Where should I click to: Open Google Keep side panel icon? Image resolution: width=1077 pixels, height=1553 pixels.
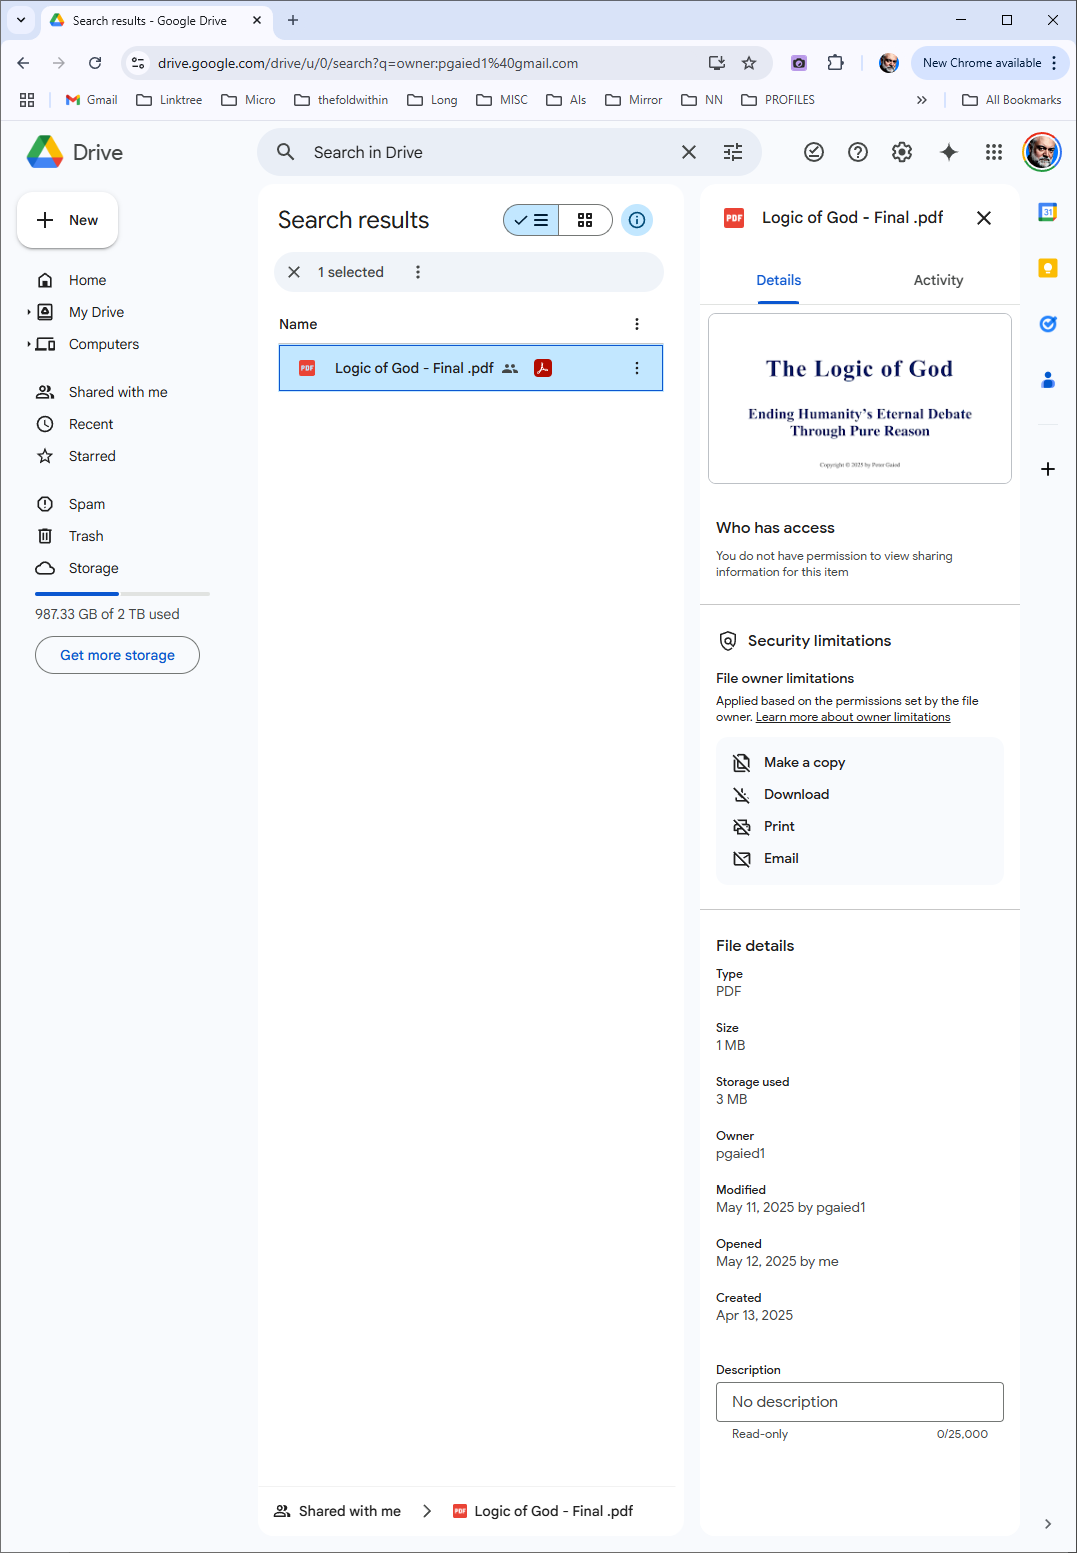tap(1048, 268)
